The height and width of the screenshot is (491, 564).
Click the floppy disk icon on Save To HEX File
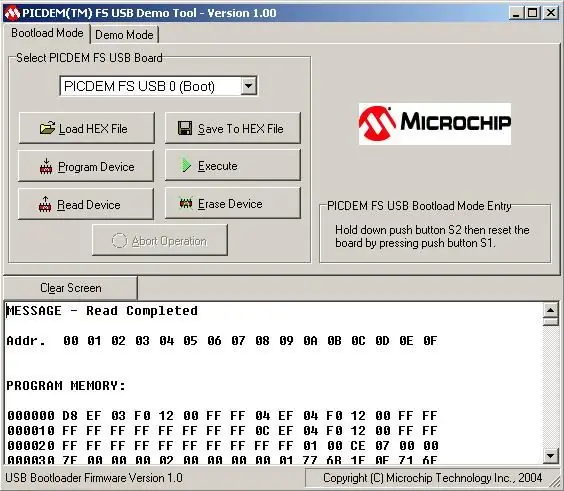point(185,128)
